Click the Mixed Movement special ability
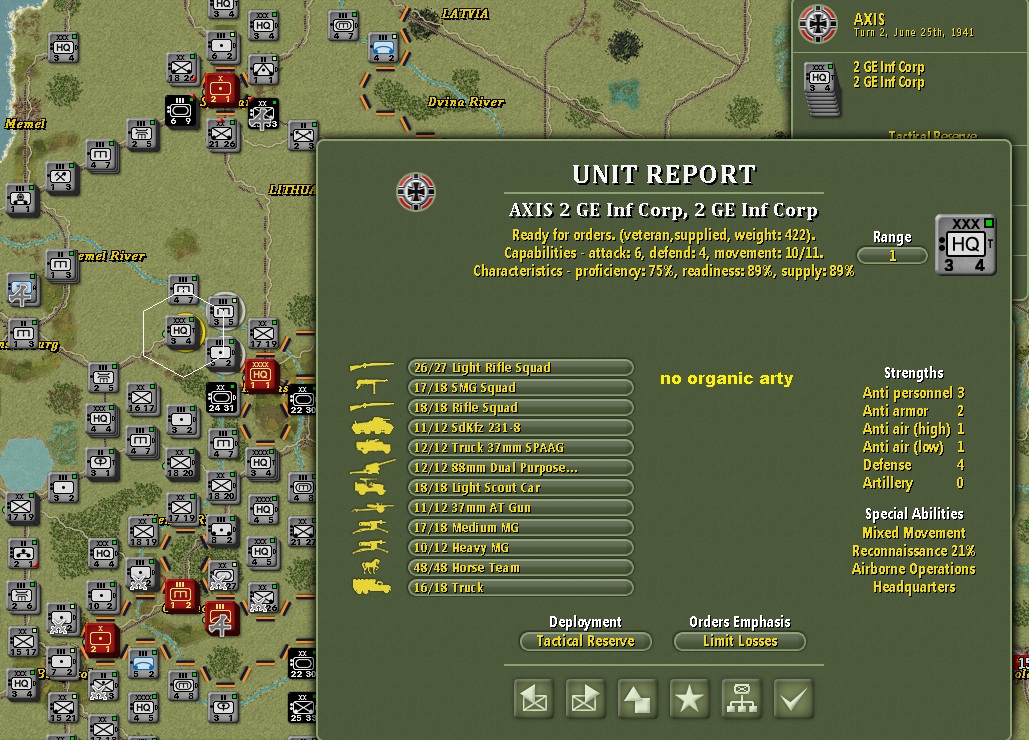The width and height of the screenshot is (1029, 740). (914, 533)
